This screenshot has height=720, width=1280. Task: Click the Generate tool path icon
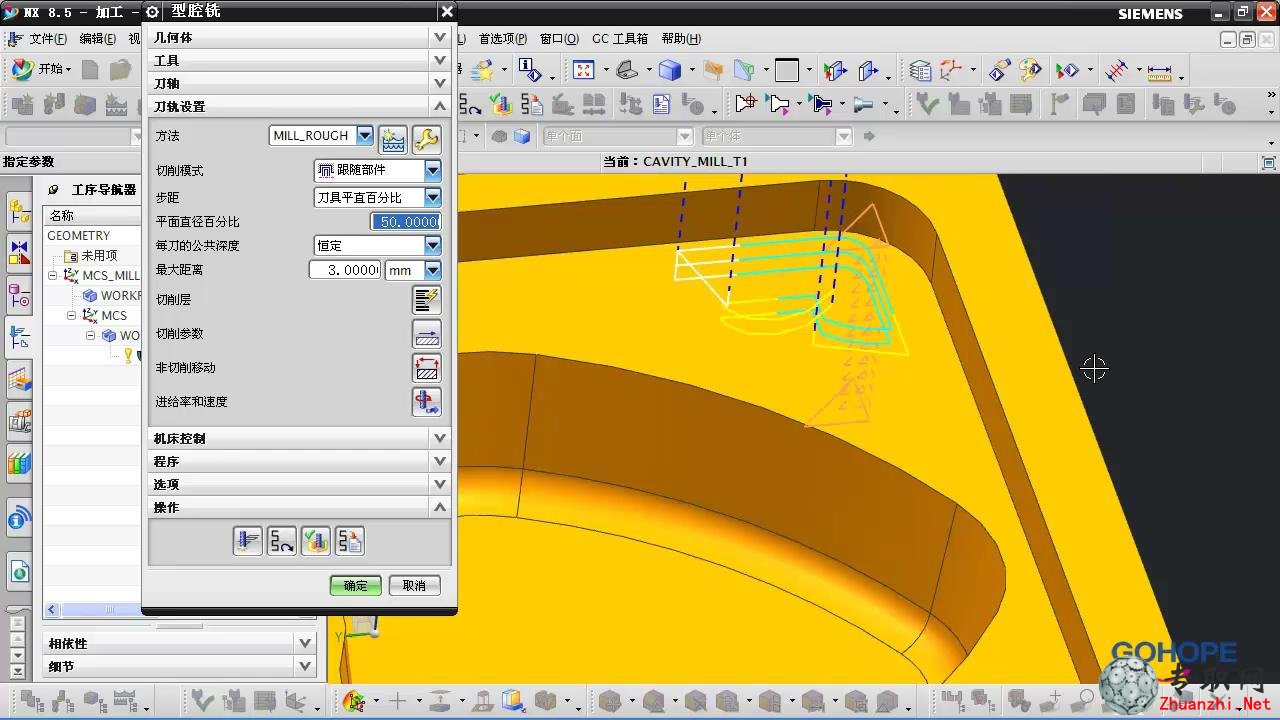tap(248, 541)
